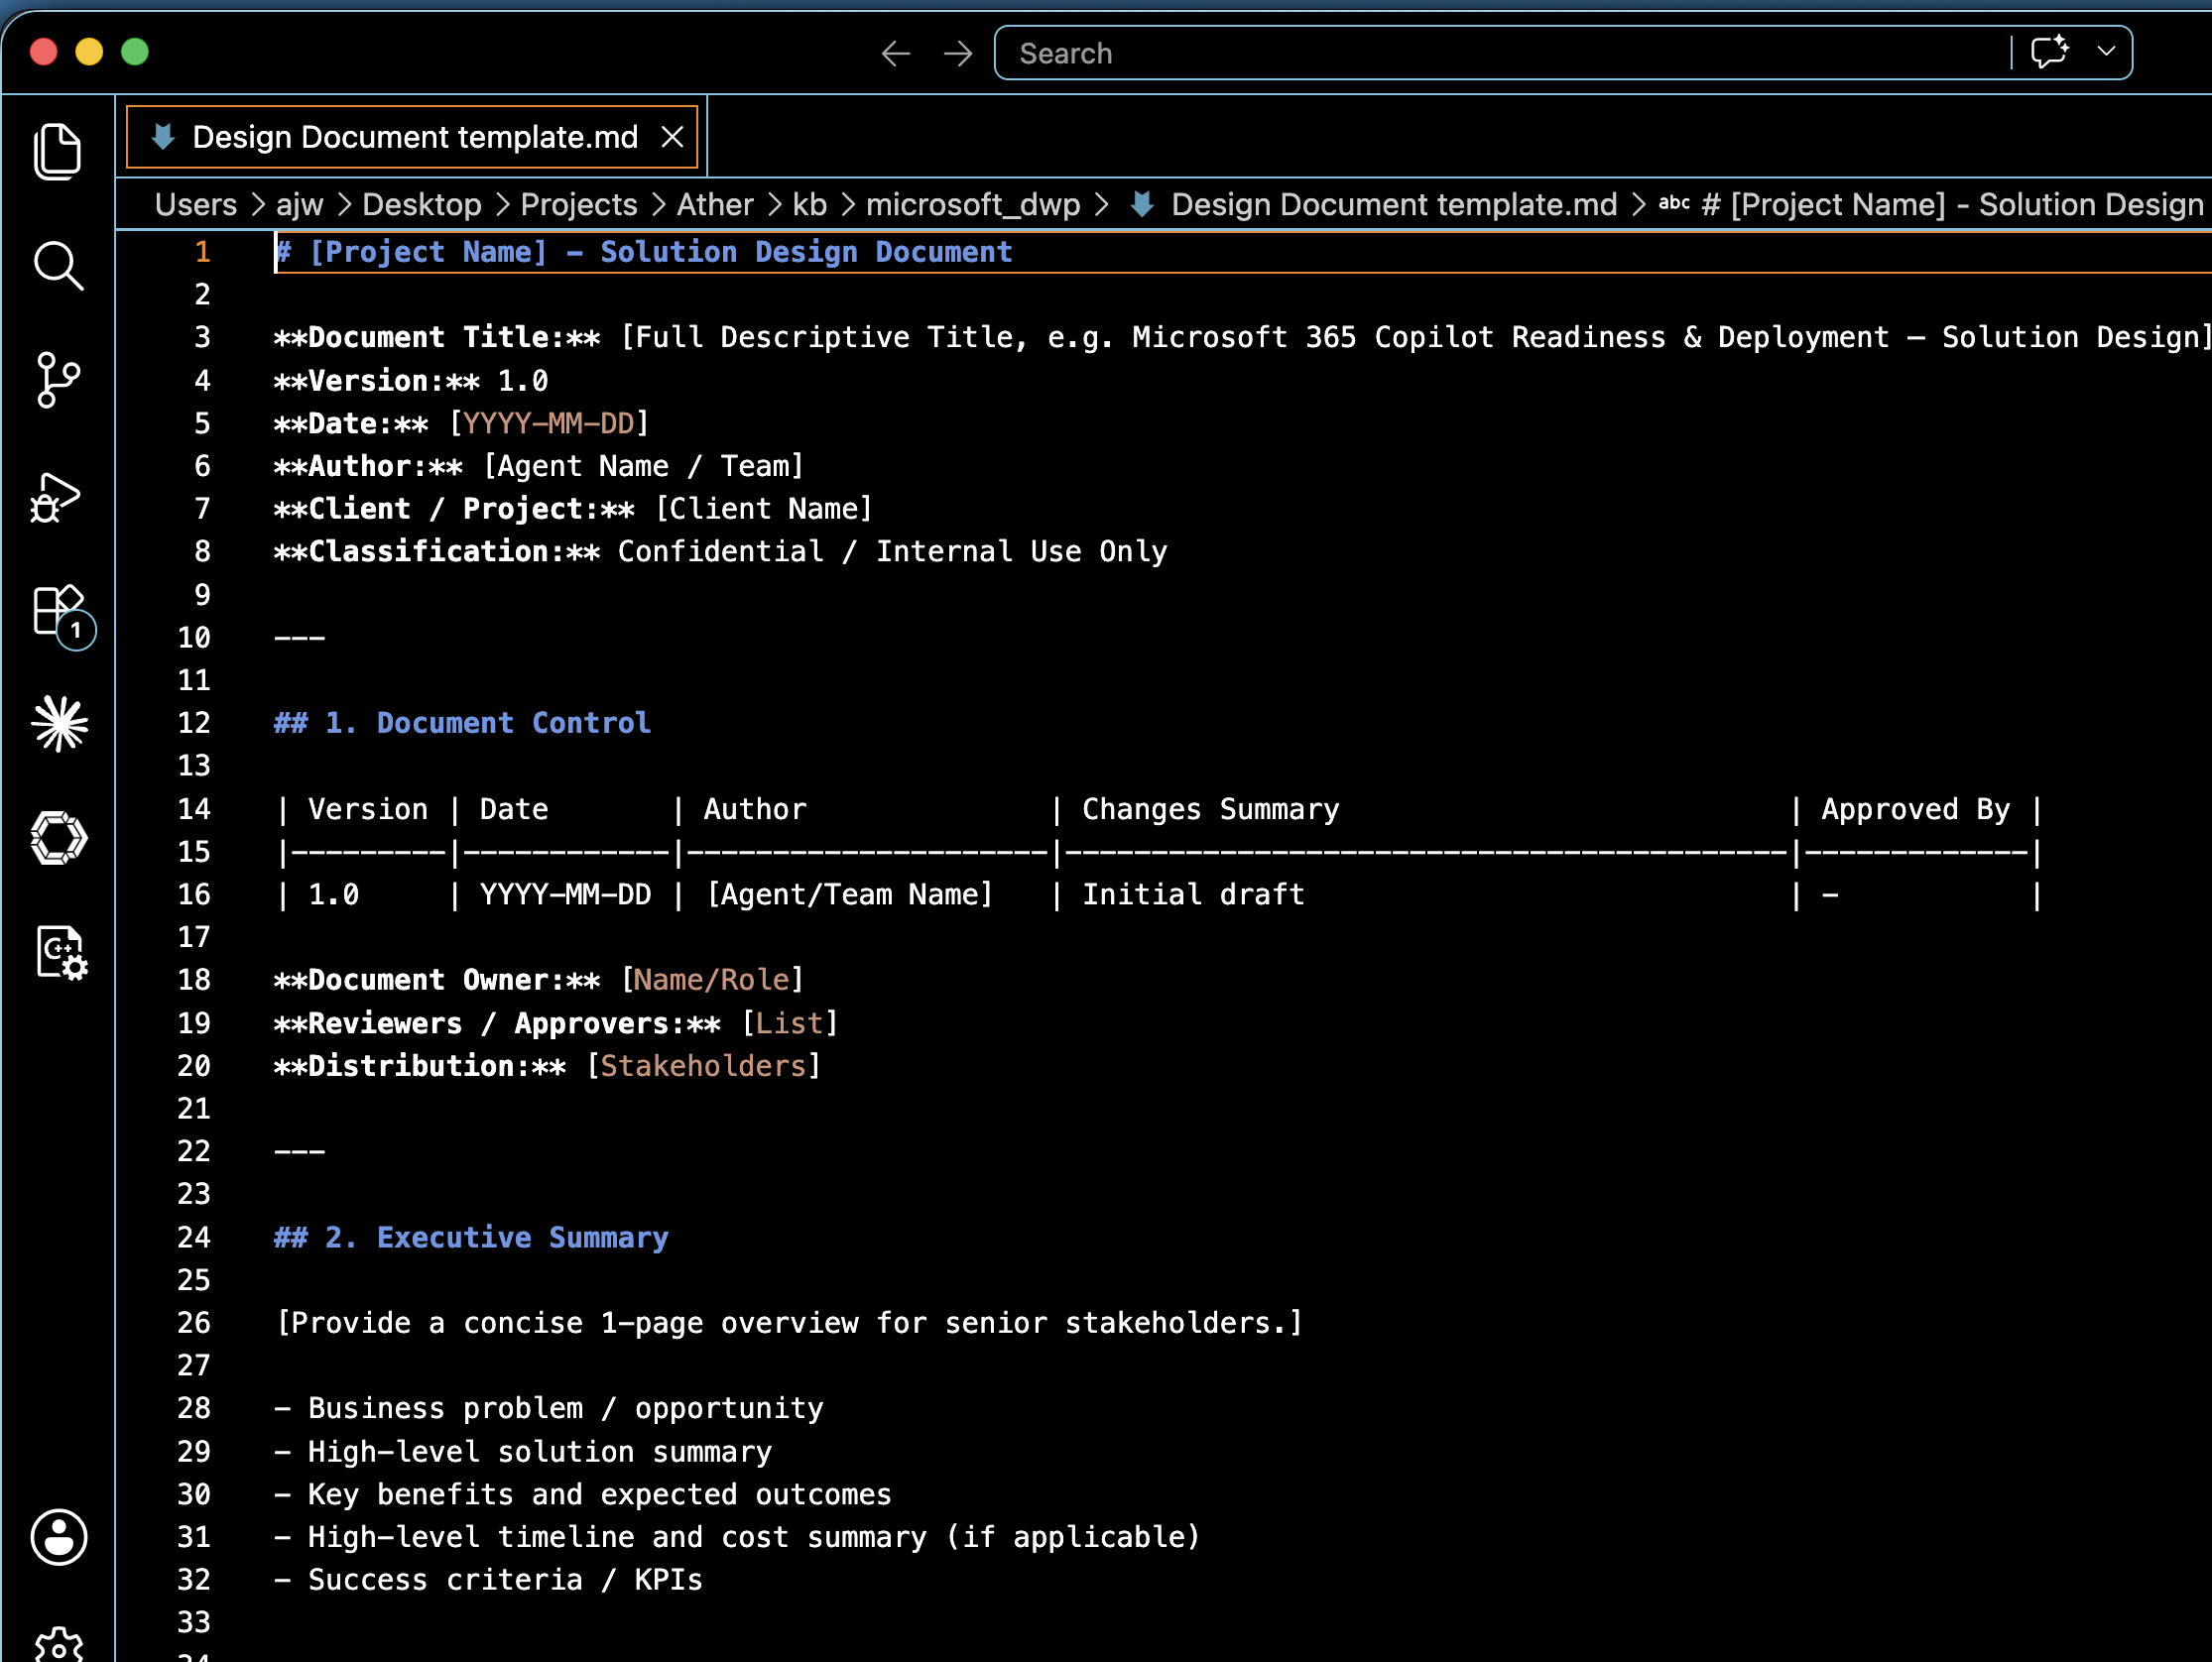Open the OpenAI Codex sidebar icon
The width and height of the screenshot is (2212, 1662).
(x=59, y=838)
